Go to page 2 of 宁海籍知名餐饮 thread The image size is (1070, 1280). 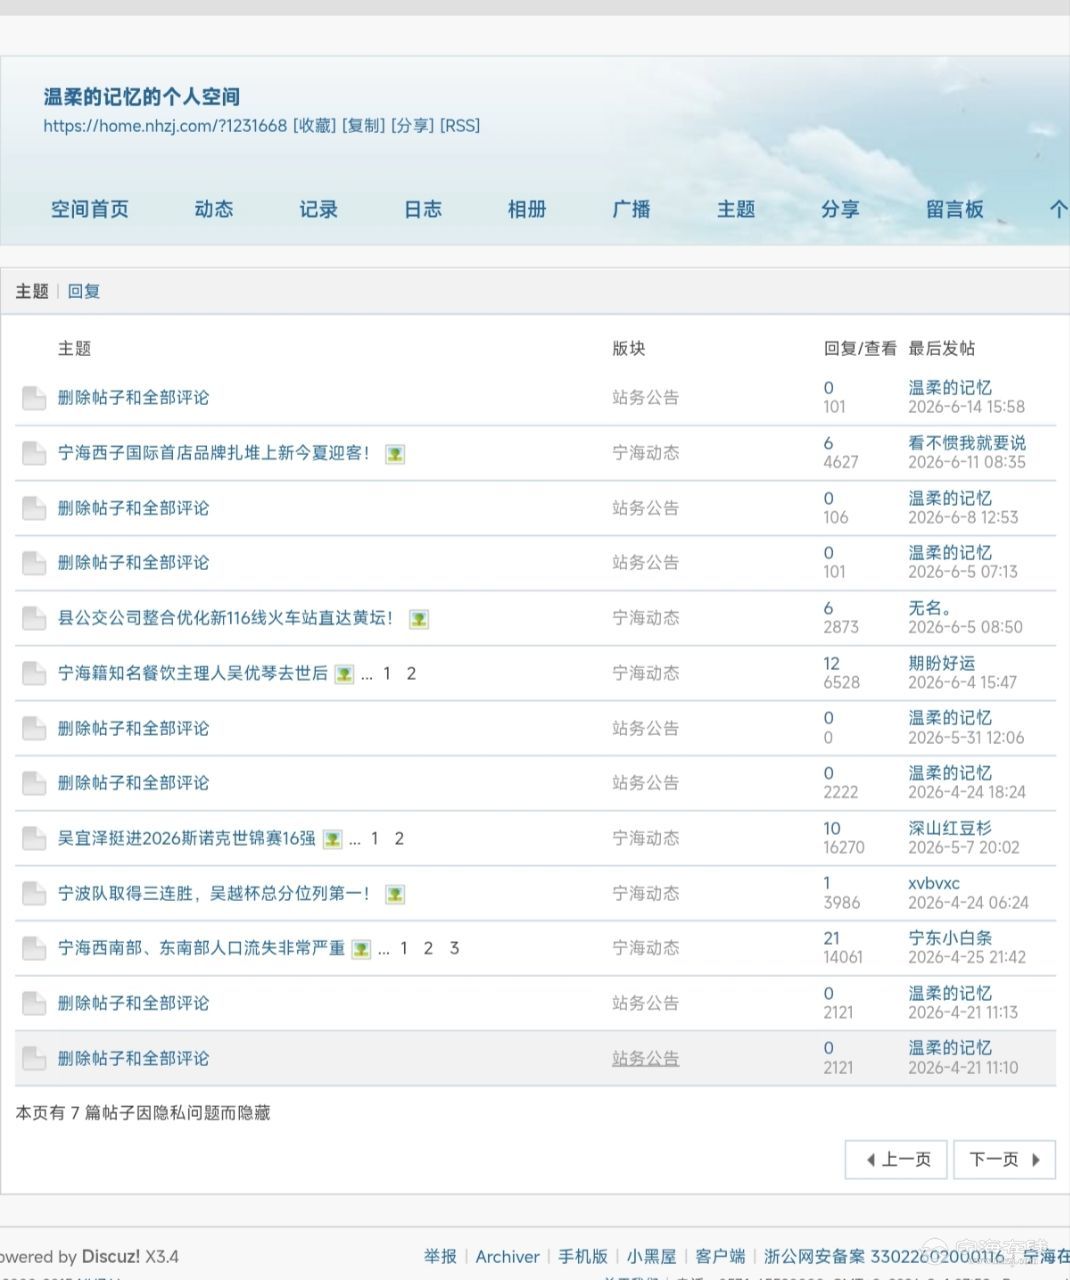[411, 673]
